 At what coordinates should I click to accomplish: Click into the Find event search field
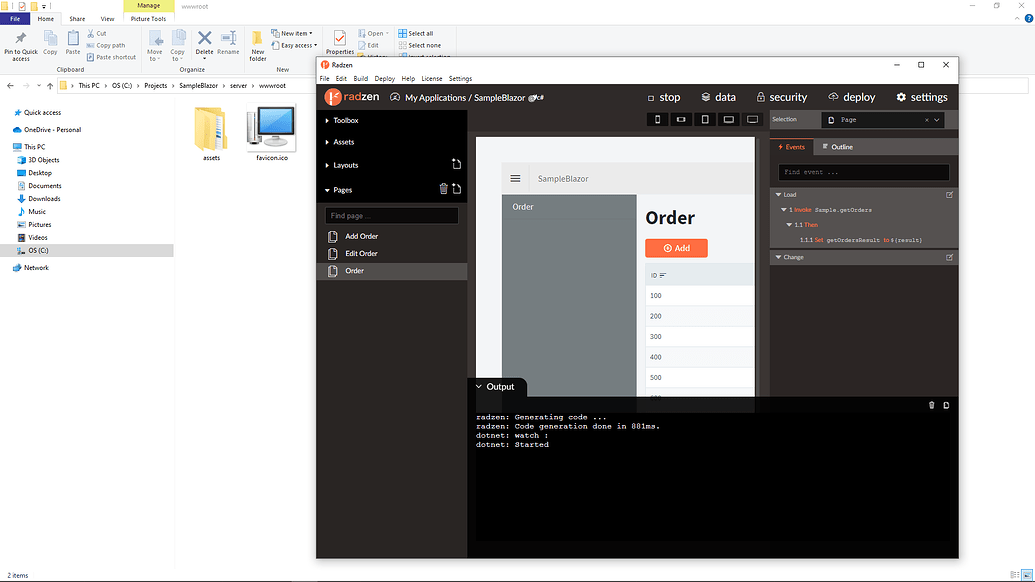[x=862, y=172]
